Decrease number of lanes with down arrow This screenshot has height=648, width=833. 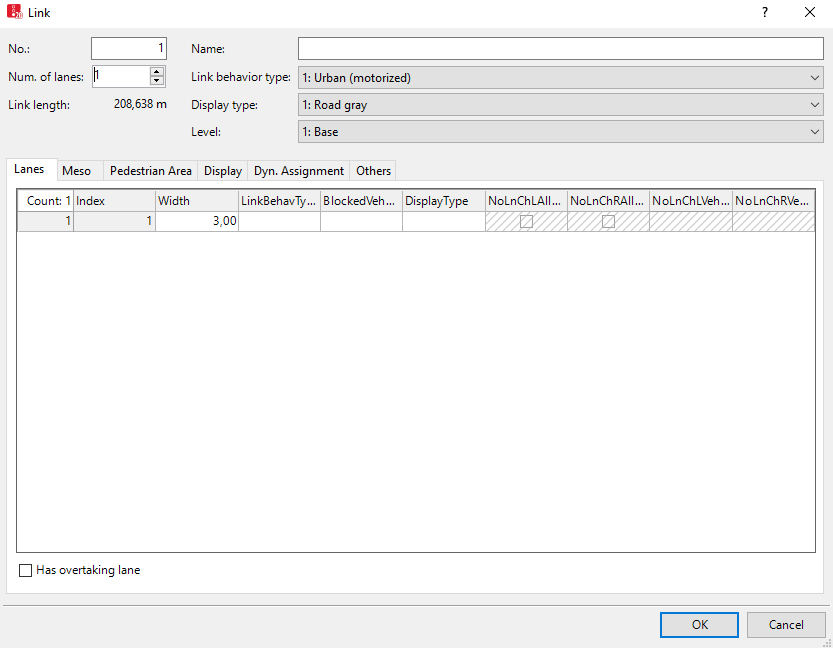pyautogui.click(x=157, y=81)
